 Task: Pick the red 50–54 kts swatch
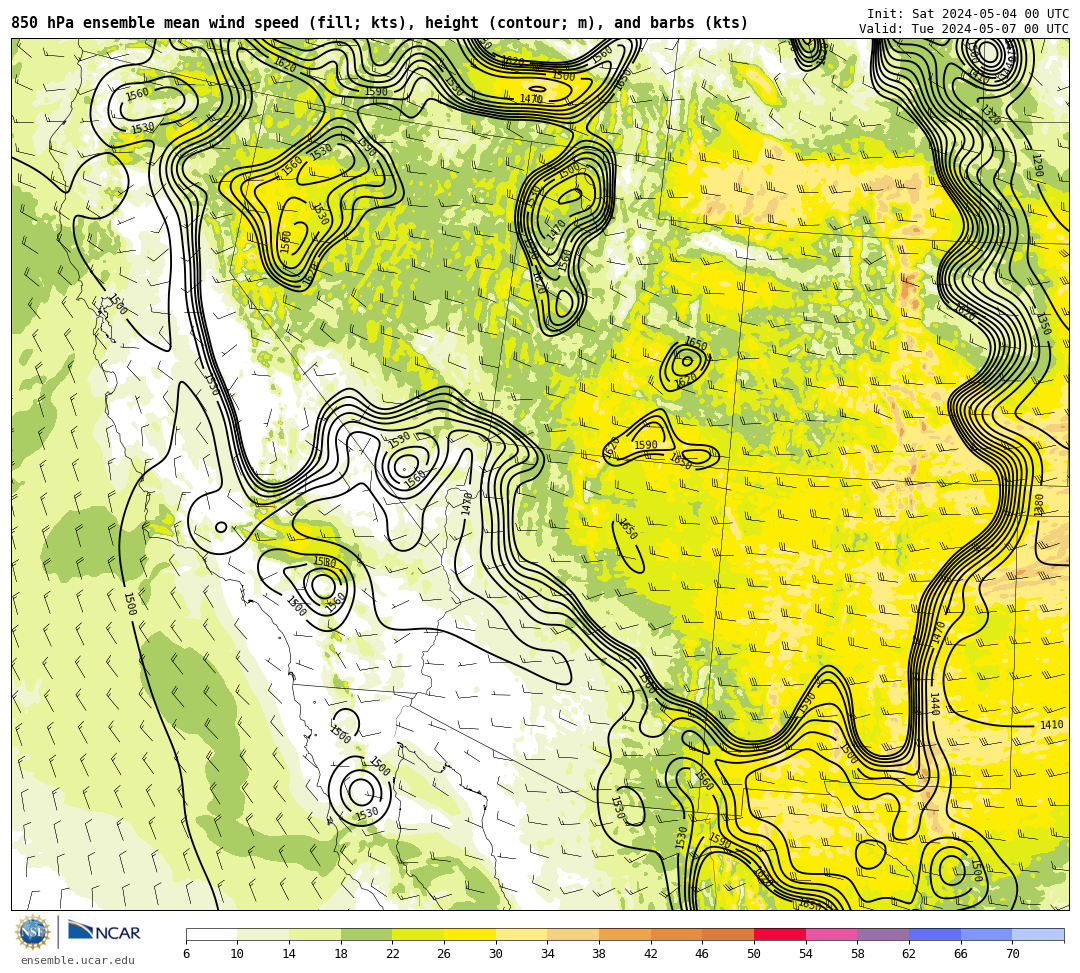(780, 934)
